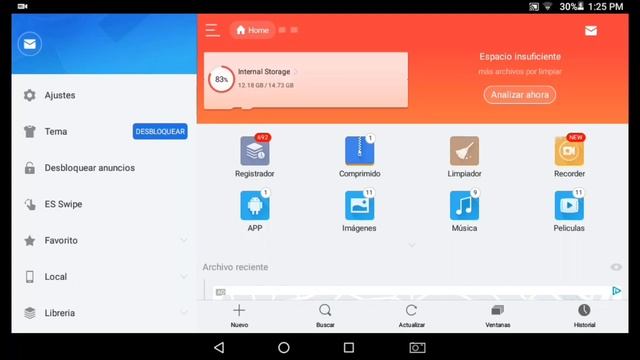Tap the Analizar ahora button
The width and height of the screenshot is (640, 360).
point(520,95)
